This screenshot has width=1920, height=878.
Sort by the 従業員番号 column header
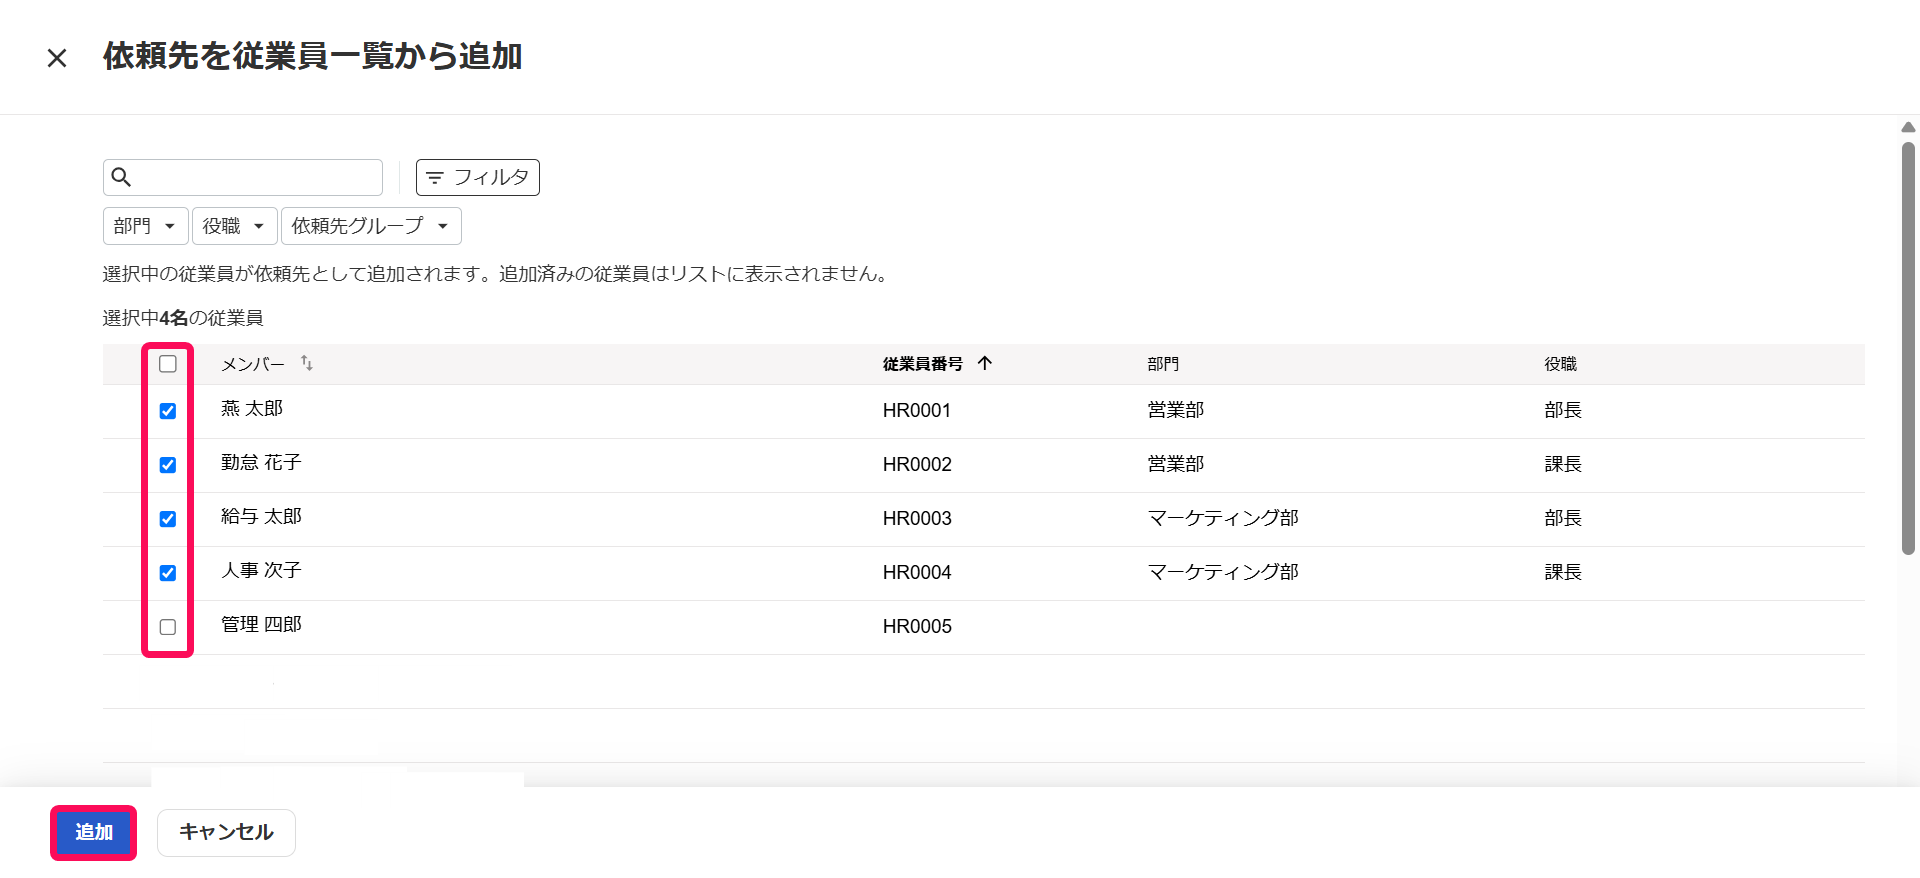[922, 364]
